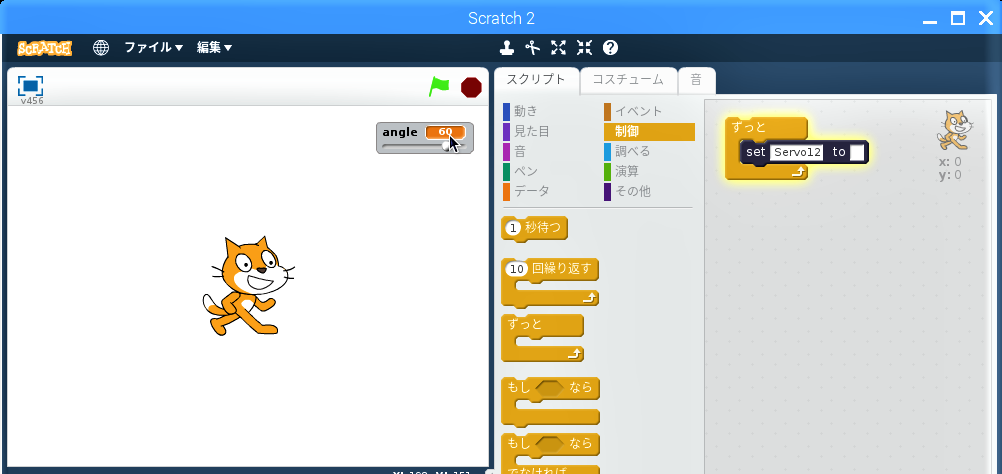The height and width of the screenshot is (474, 1002).
Task: Select the scissors delete tool
Action: tap(533, 47)
